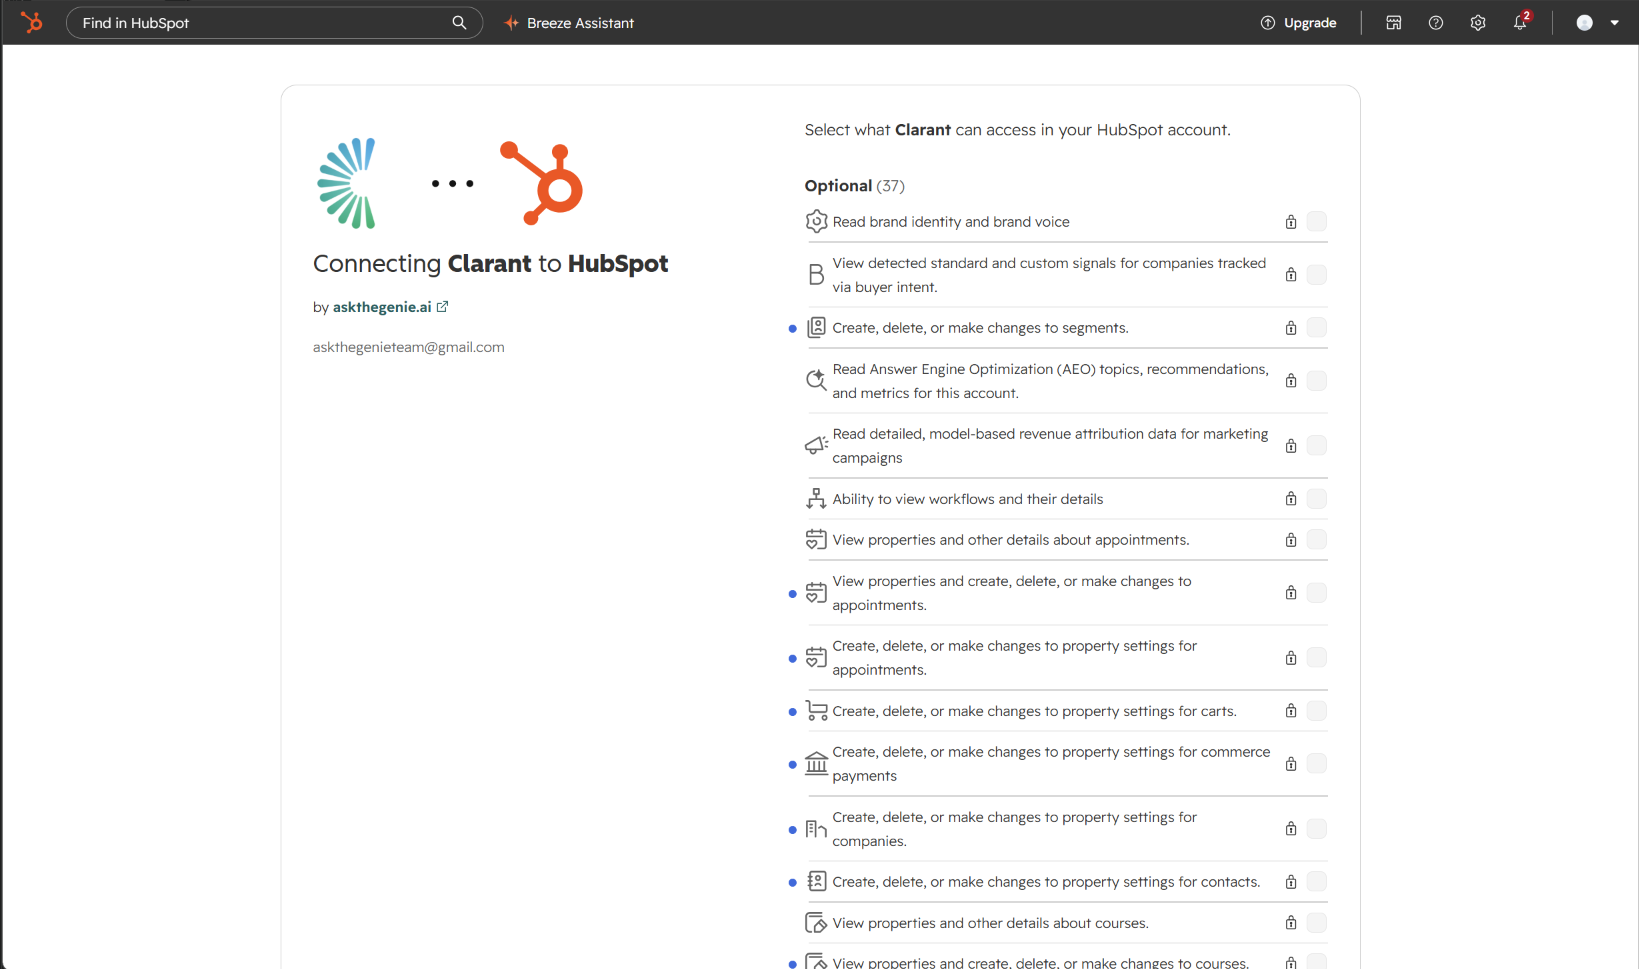Open the Marketplace storefront icon
The image size is (1639, 969).
[1393, 22]
